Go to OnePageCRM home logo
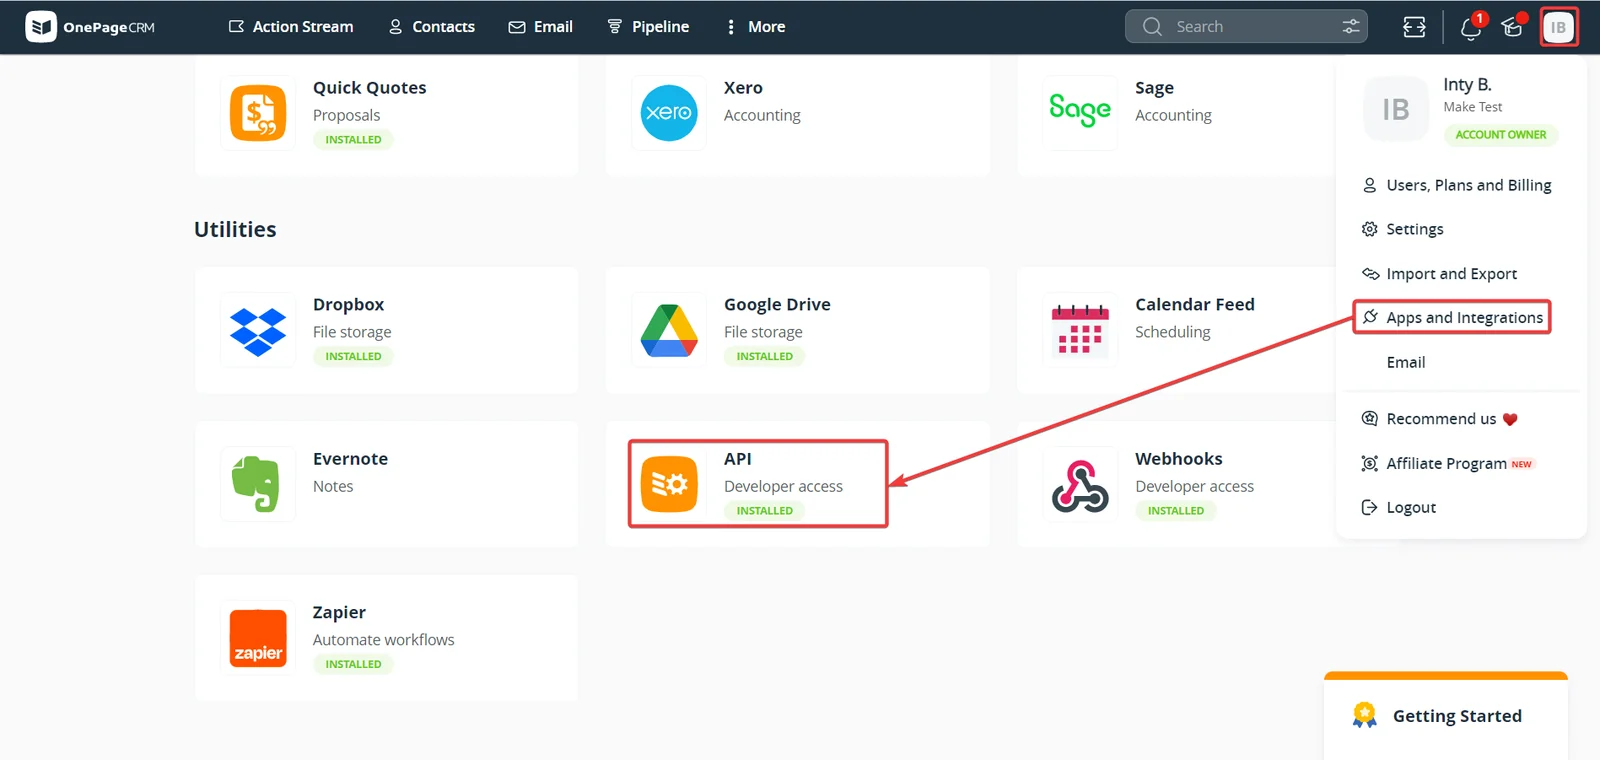The image size is (1600, 760). (x=90, y=27)
